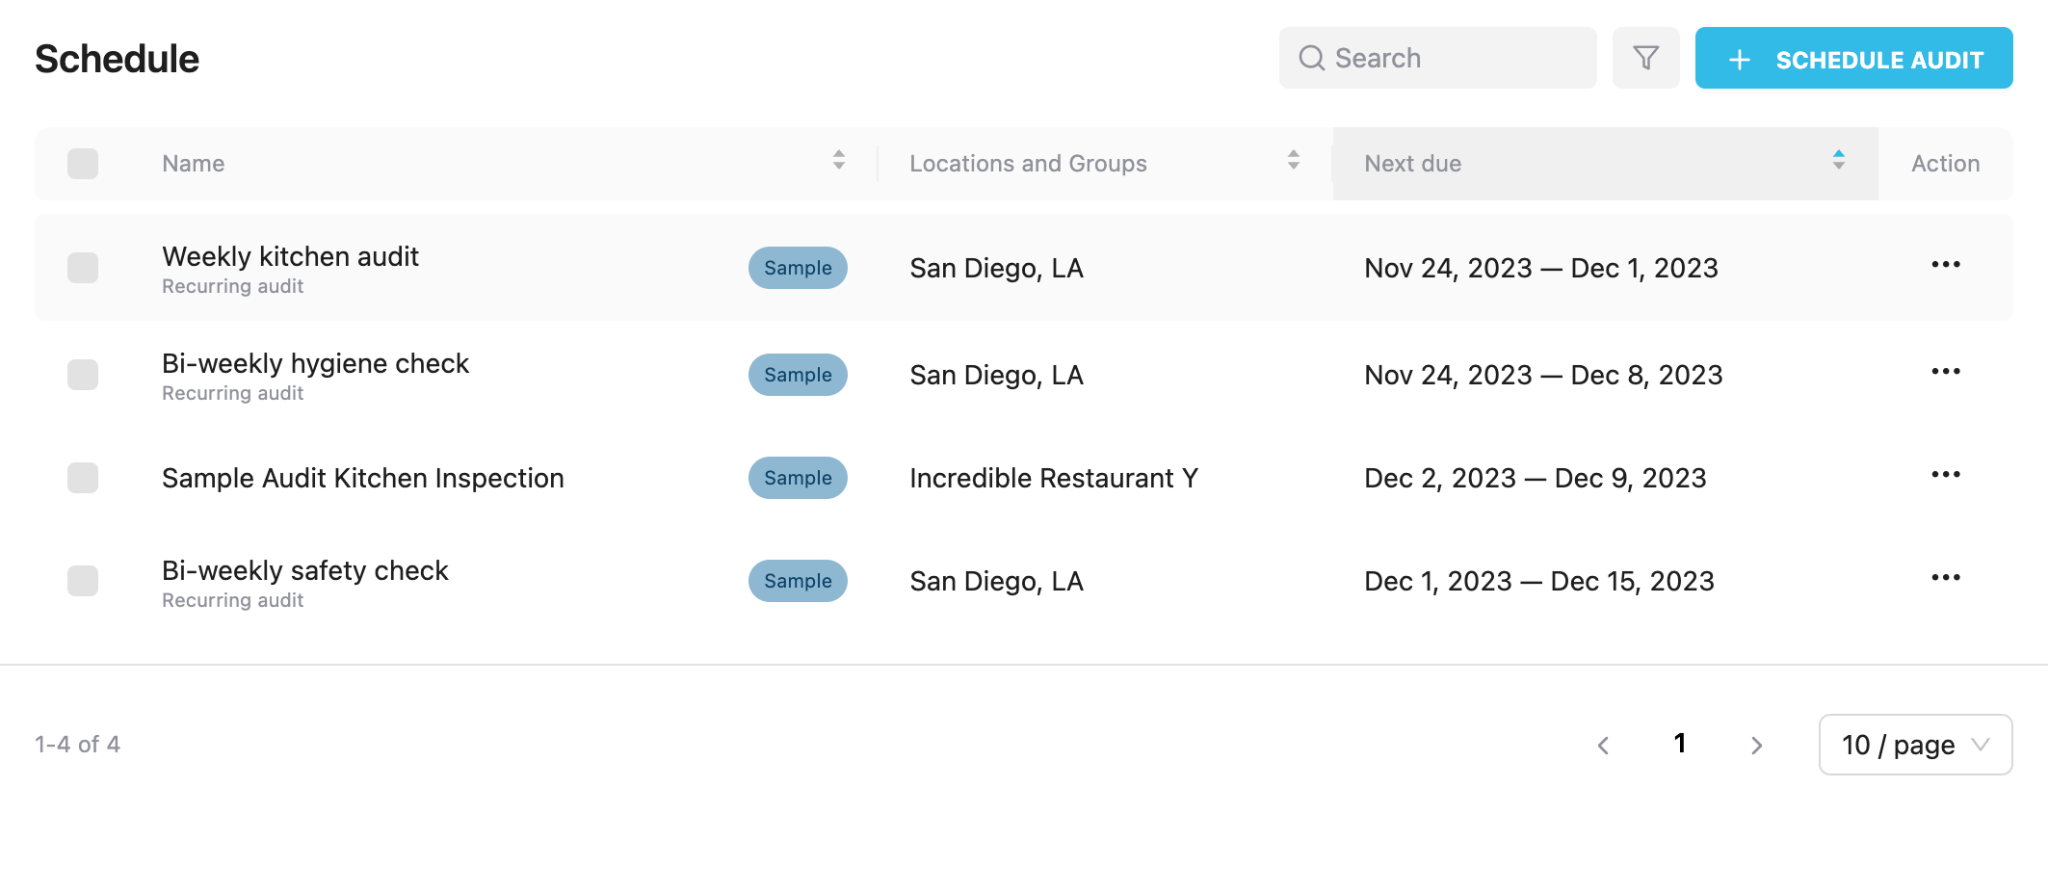This screenshot has height=871, width=2048.
Task: Select page 1 in pagination
Action: [1680, 744]
